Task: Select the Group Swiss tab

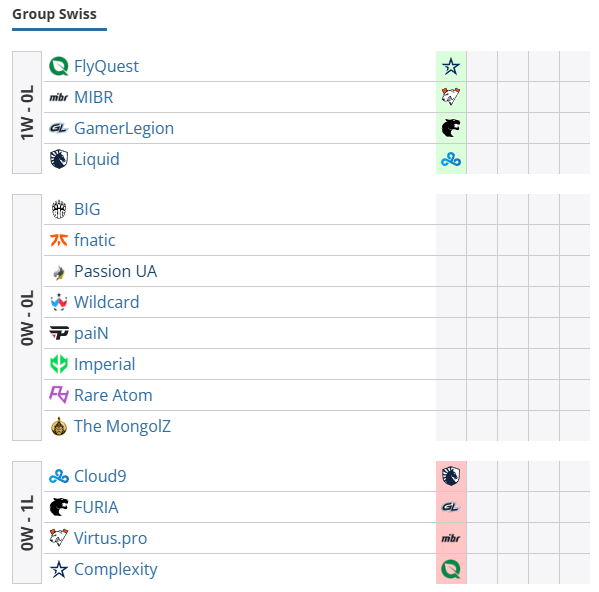Action: 55,14
